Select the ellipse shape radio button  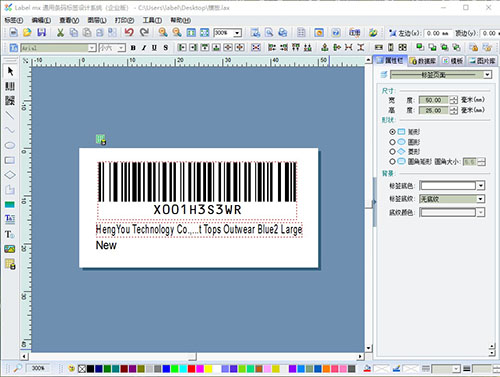(x=392, y=142)
